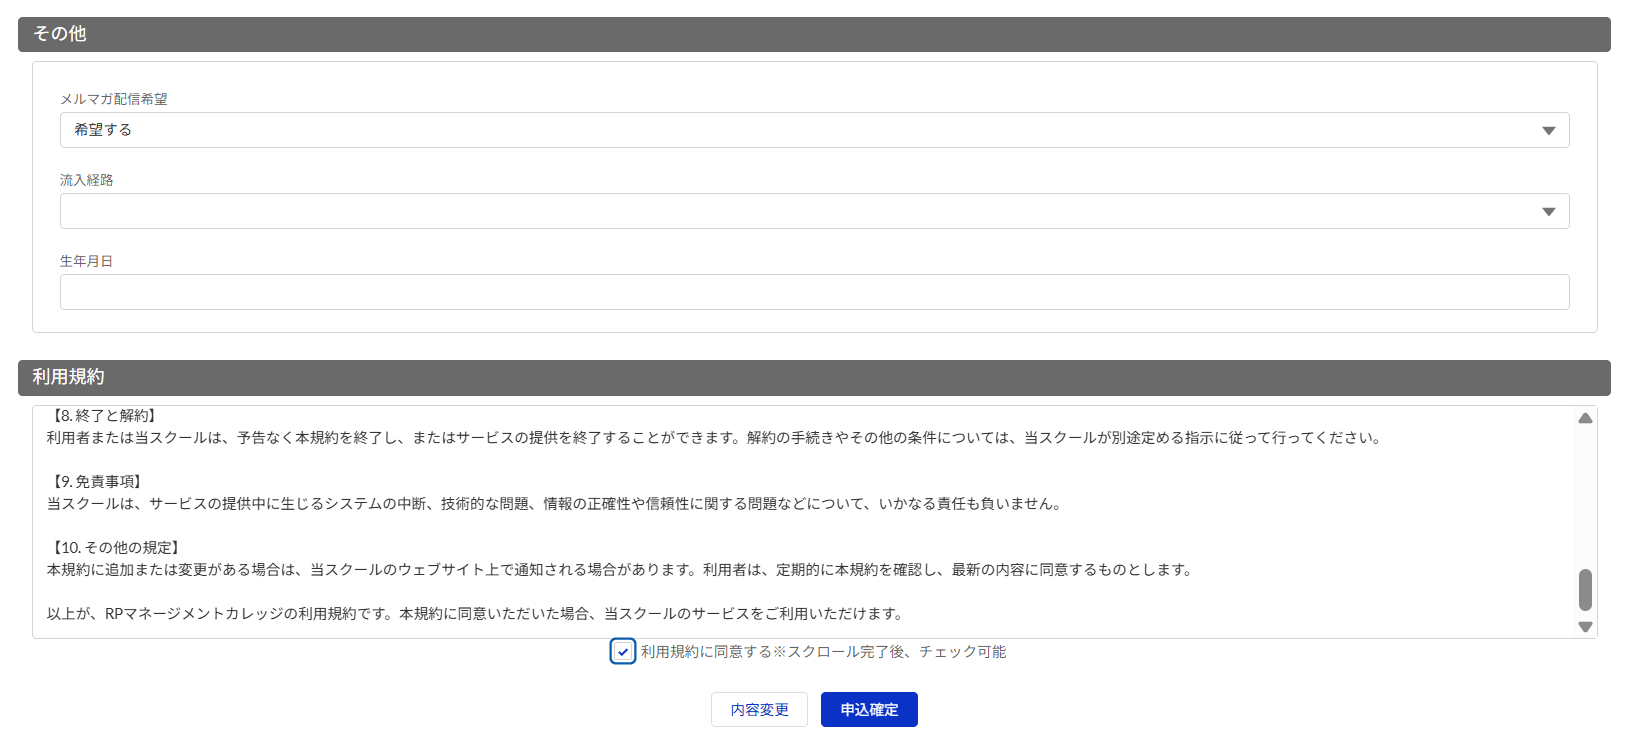
Task: Click the 流入経路 dropdown arrow
Action: click(x=1548, y=212)
